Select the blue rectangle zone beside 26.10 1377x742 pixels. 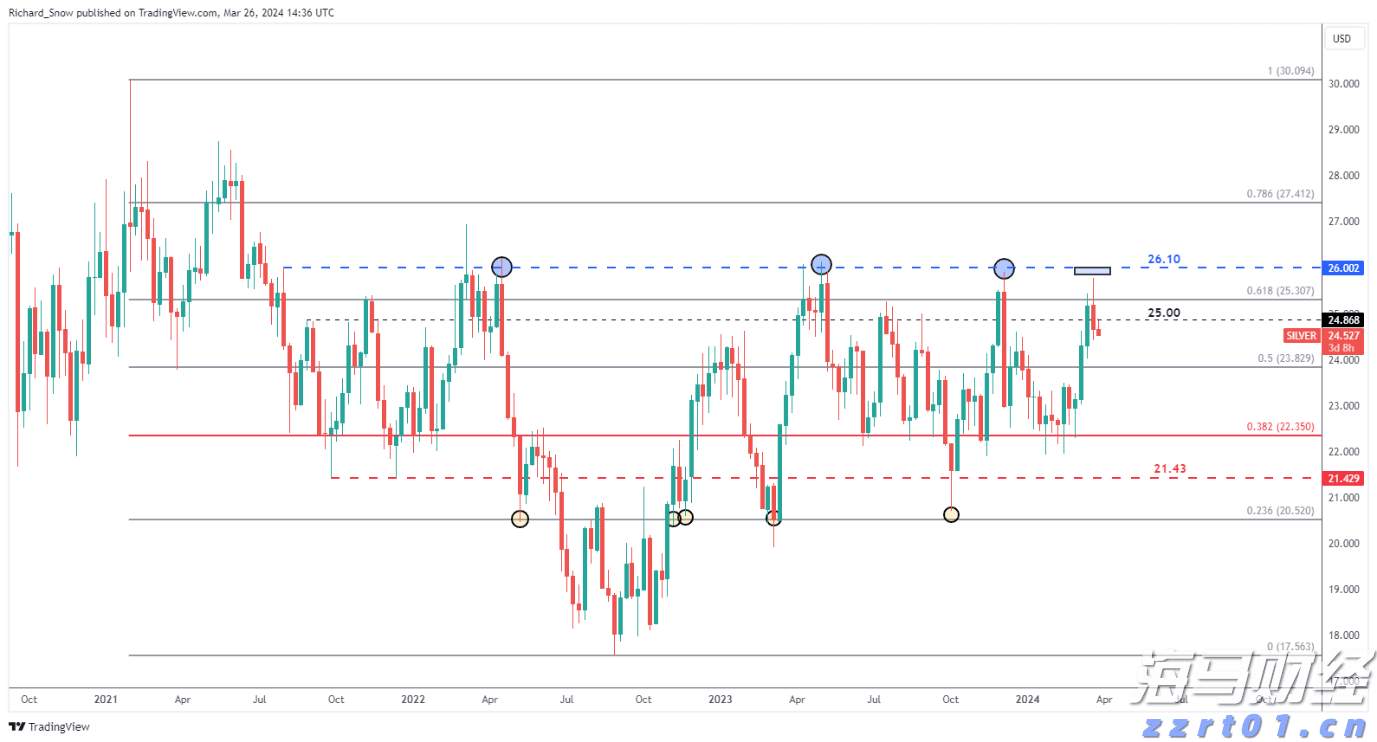pyautogui.click(x=1092, y=270)
